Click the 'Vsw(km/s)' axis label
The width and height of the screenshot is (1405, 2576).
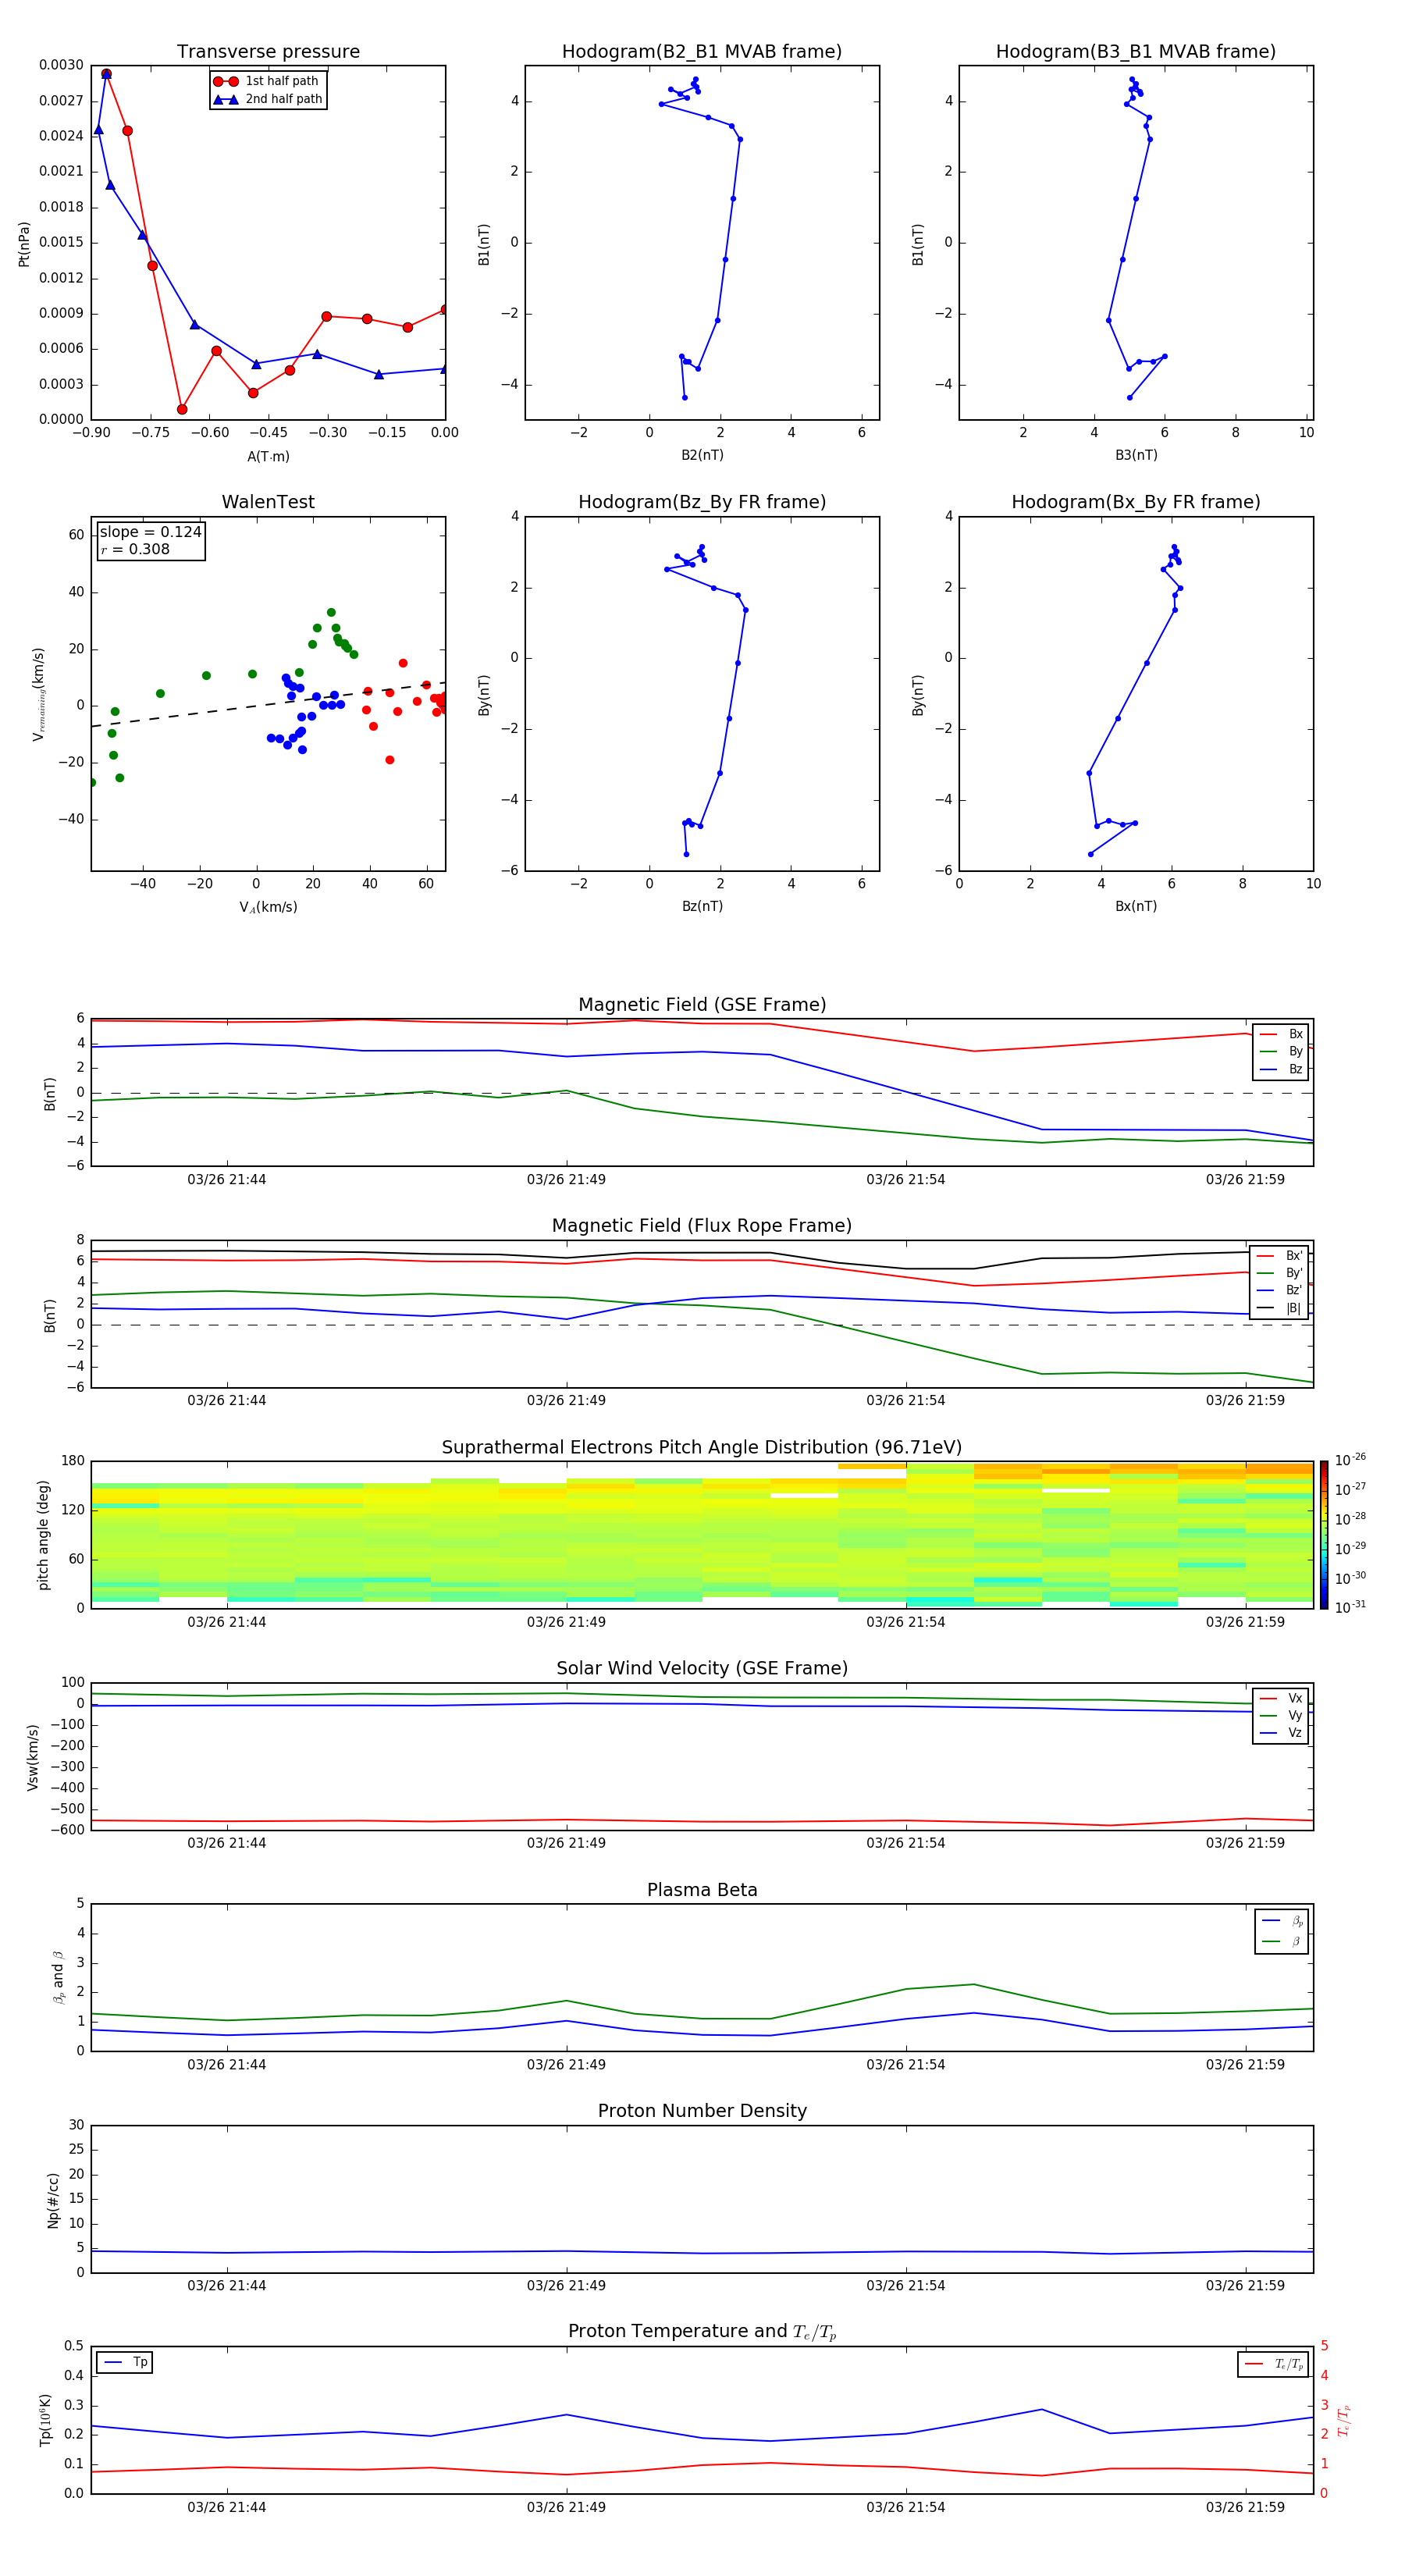click(x=33, y=1756)
